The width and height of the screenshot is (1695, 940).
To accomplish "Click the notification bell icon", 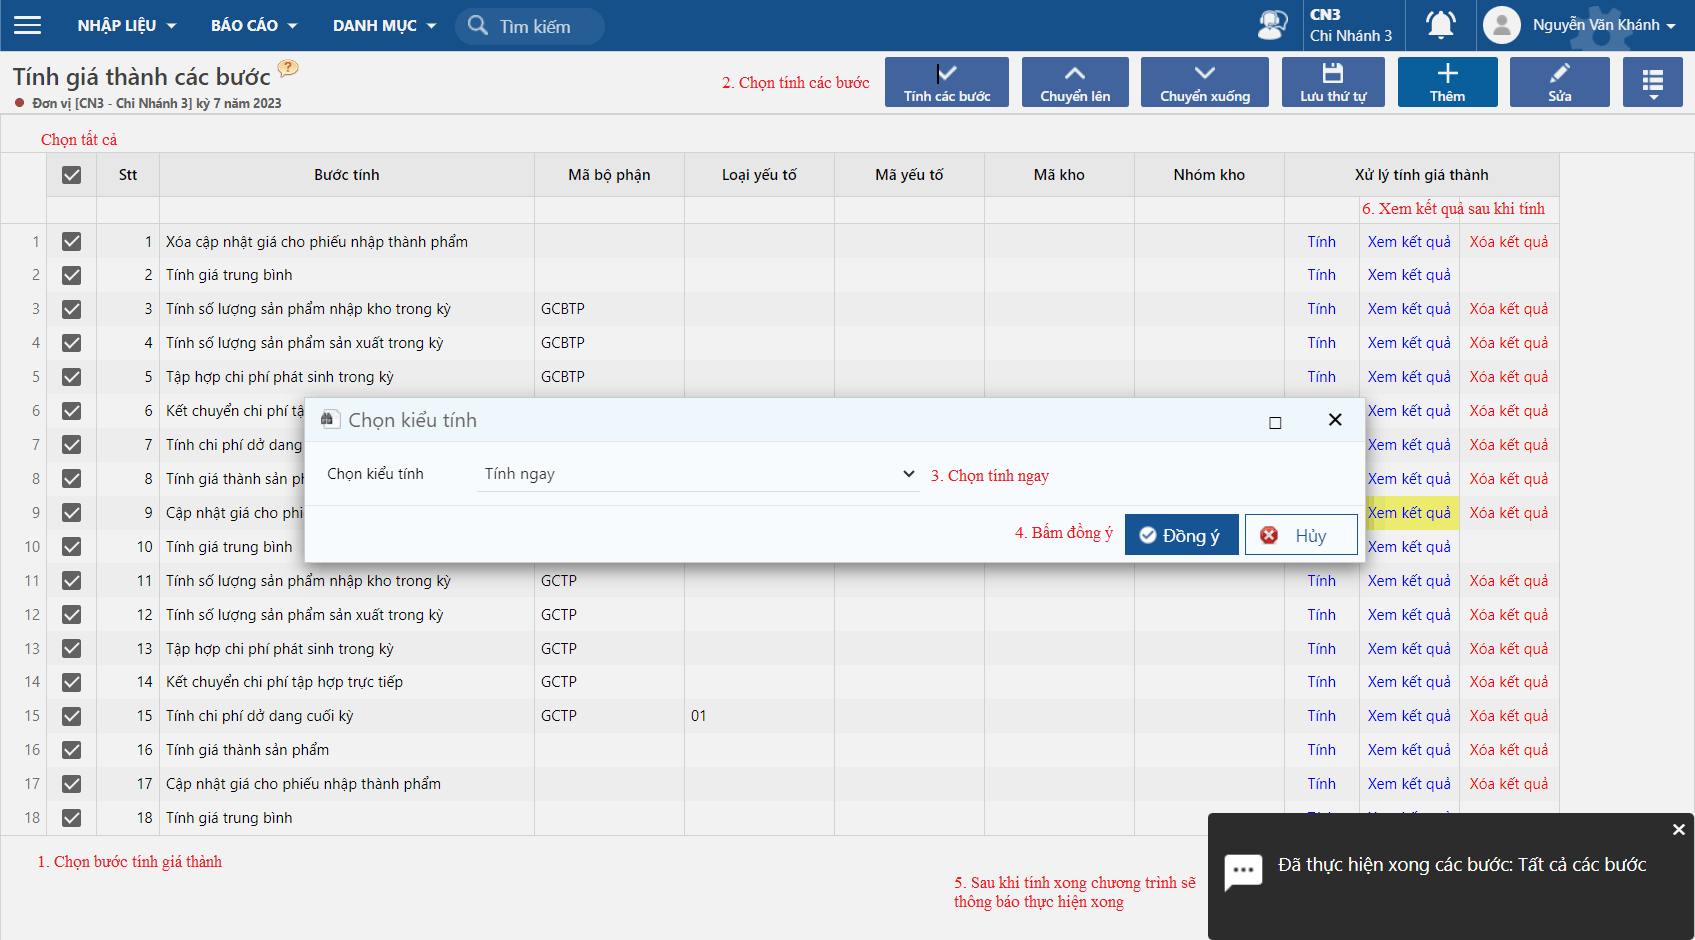I will point(1440,25).
